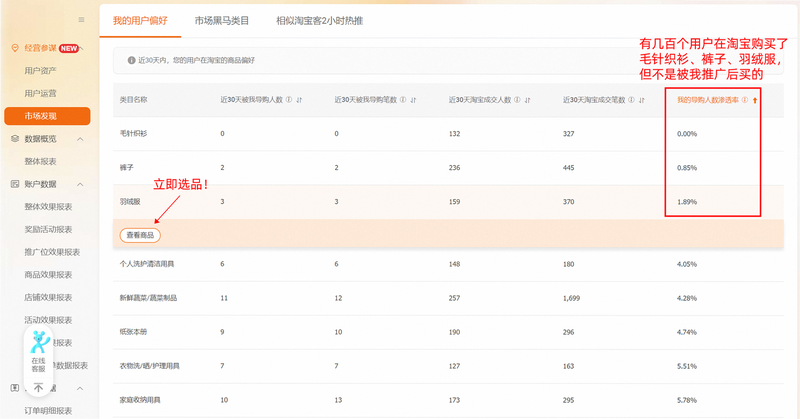Image resolution: width=800 pixels, height=419 pixels.
Task: Show info tooltip for 近30天被我导购笔数
Action: [403, 100]
